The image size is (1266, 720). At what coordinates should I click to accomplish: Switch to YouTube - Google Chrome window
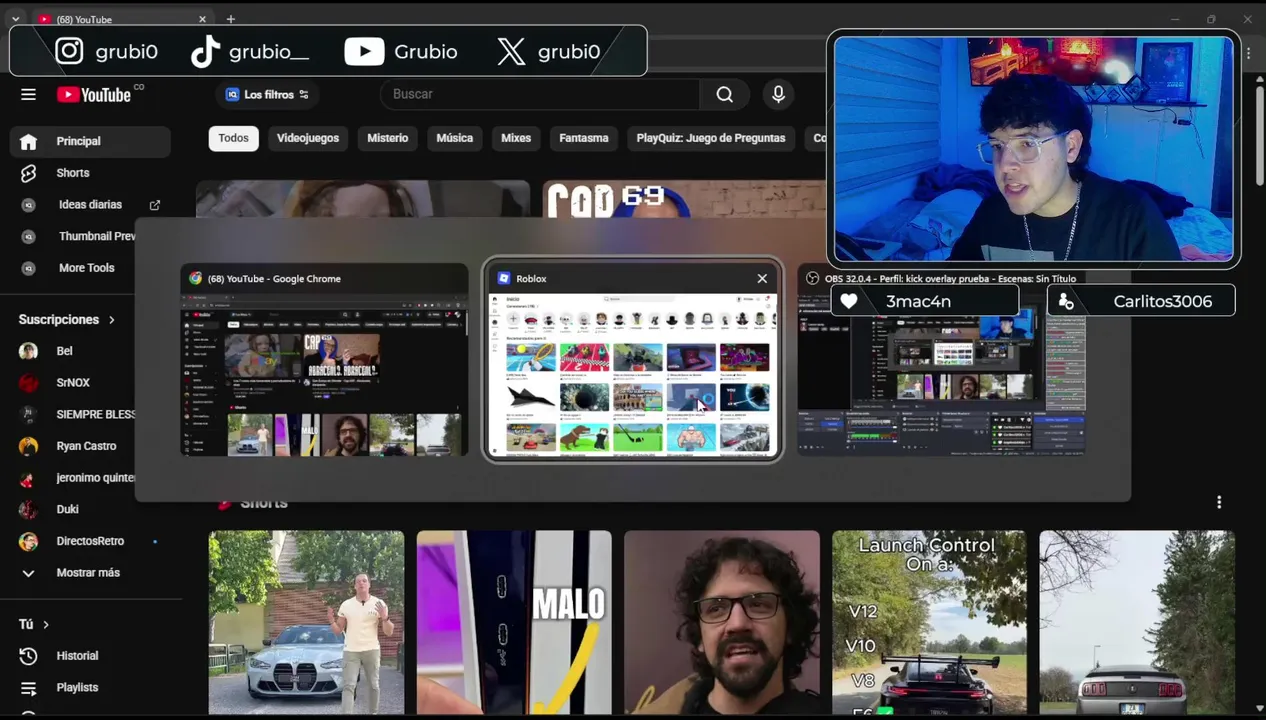click(324, 361)
